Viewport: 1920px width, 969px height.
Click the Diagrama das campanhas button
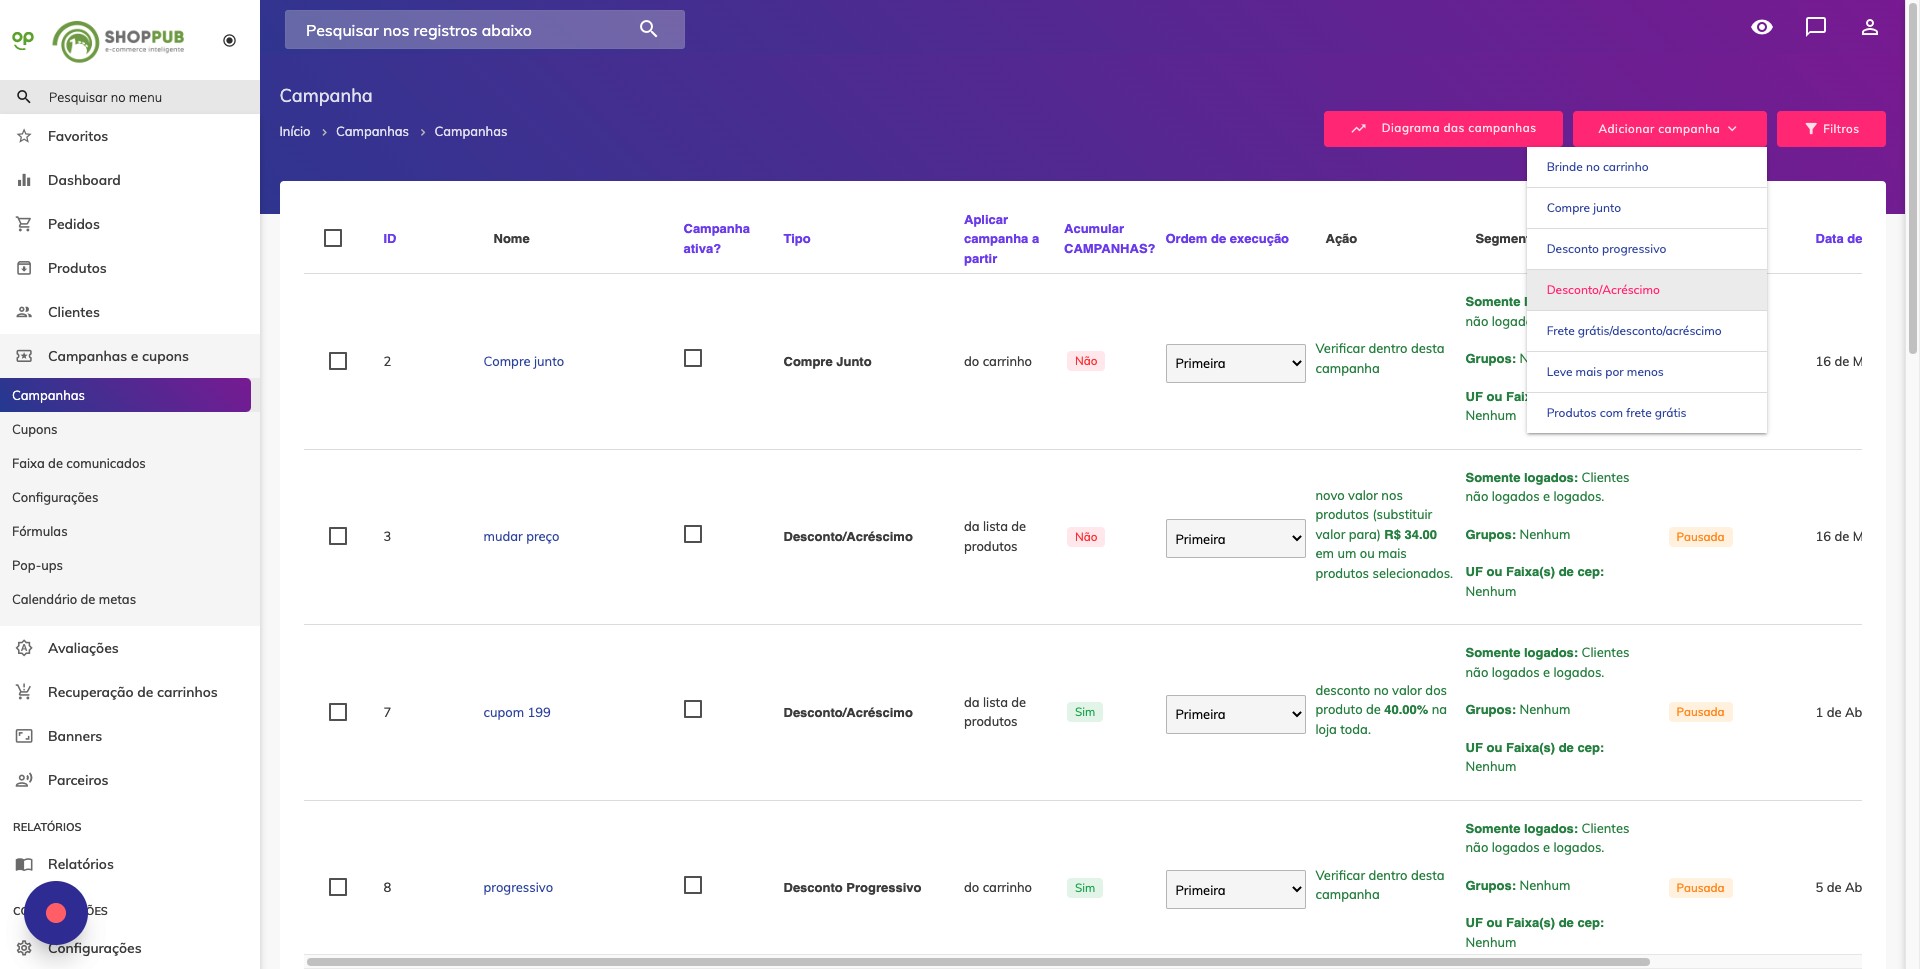(x=1443, y=129)
